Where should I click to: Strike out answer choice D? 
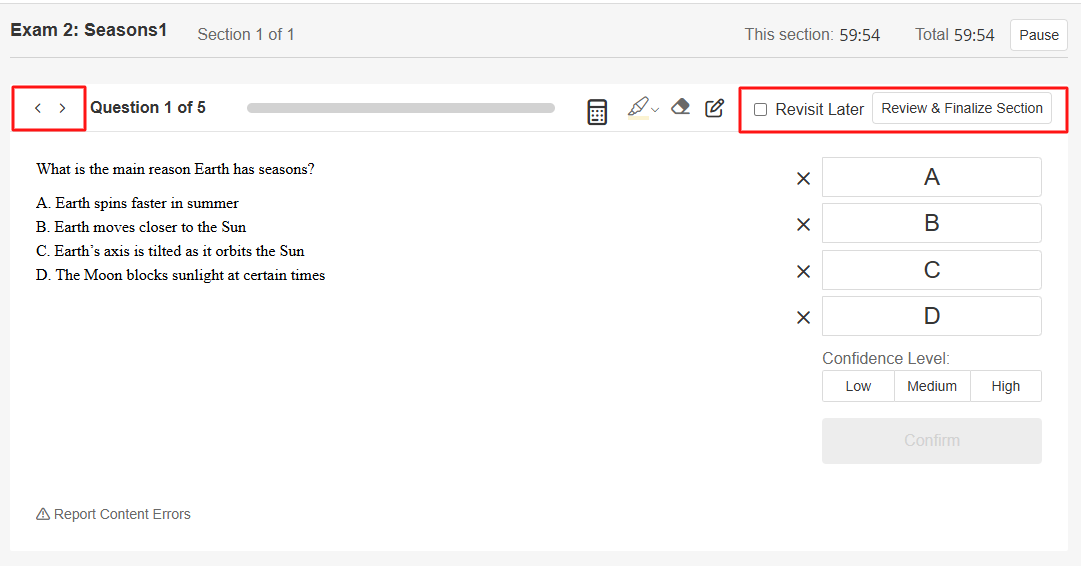[803, 318]
